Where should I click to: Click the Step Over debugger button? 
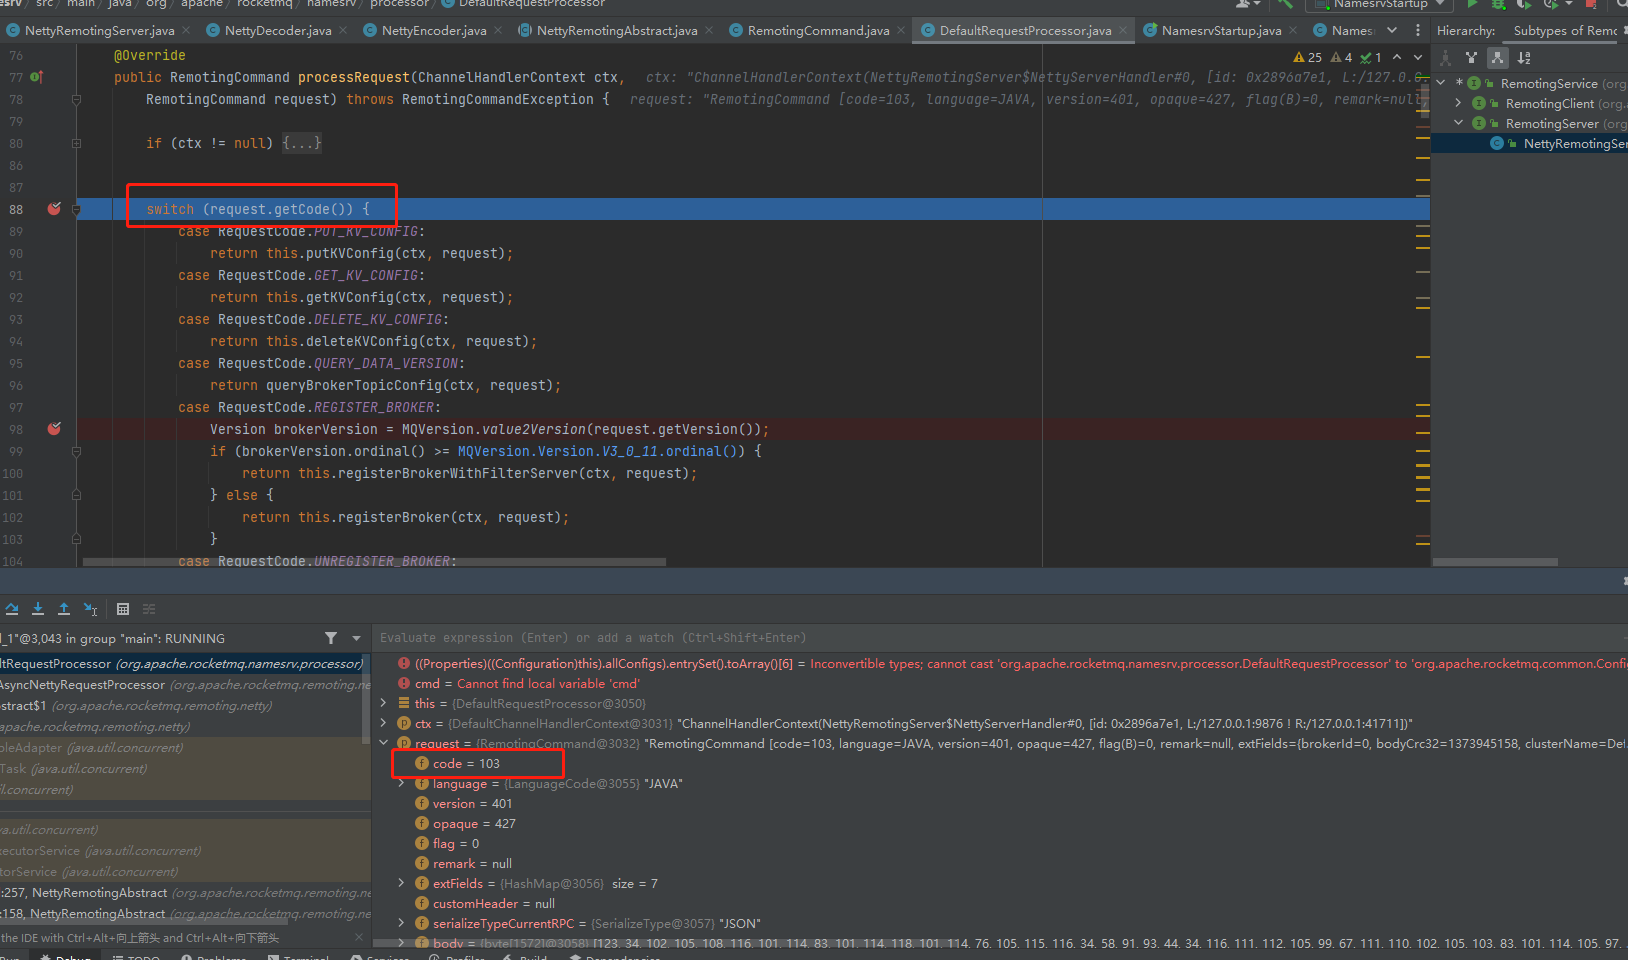[12, 608]
